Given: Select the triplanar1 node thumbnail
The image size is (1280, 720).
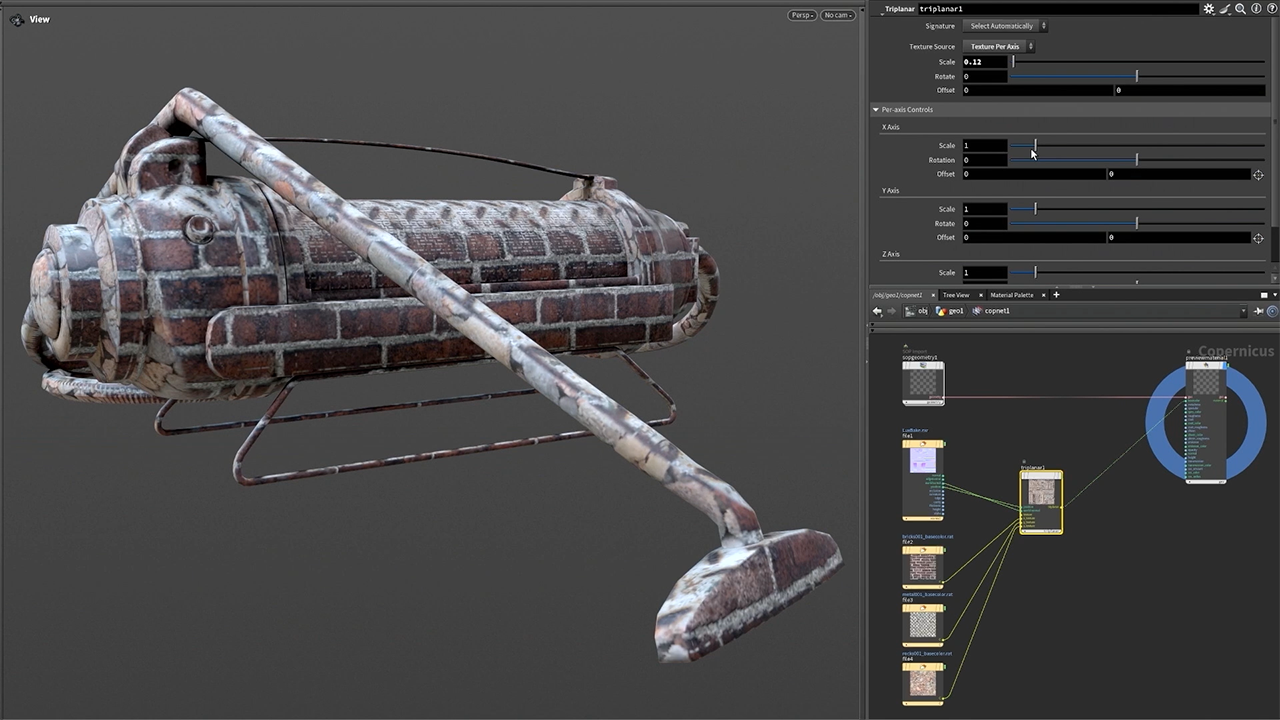Looking at the screenshot, I should [x=1041, y=491].
